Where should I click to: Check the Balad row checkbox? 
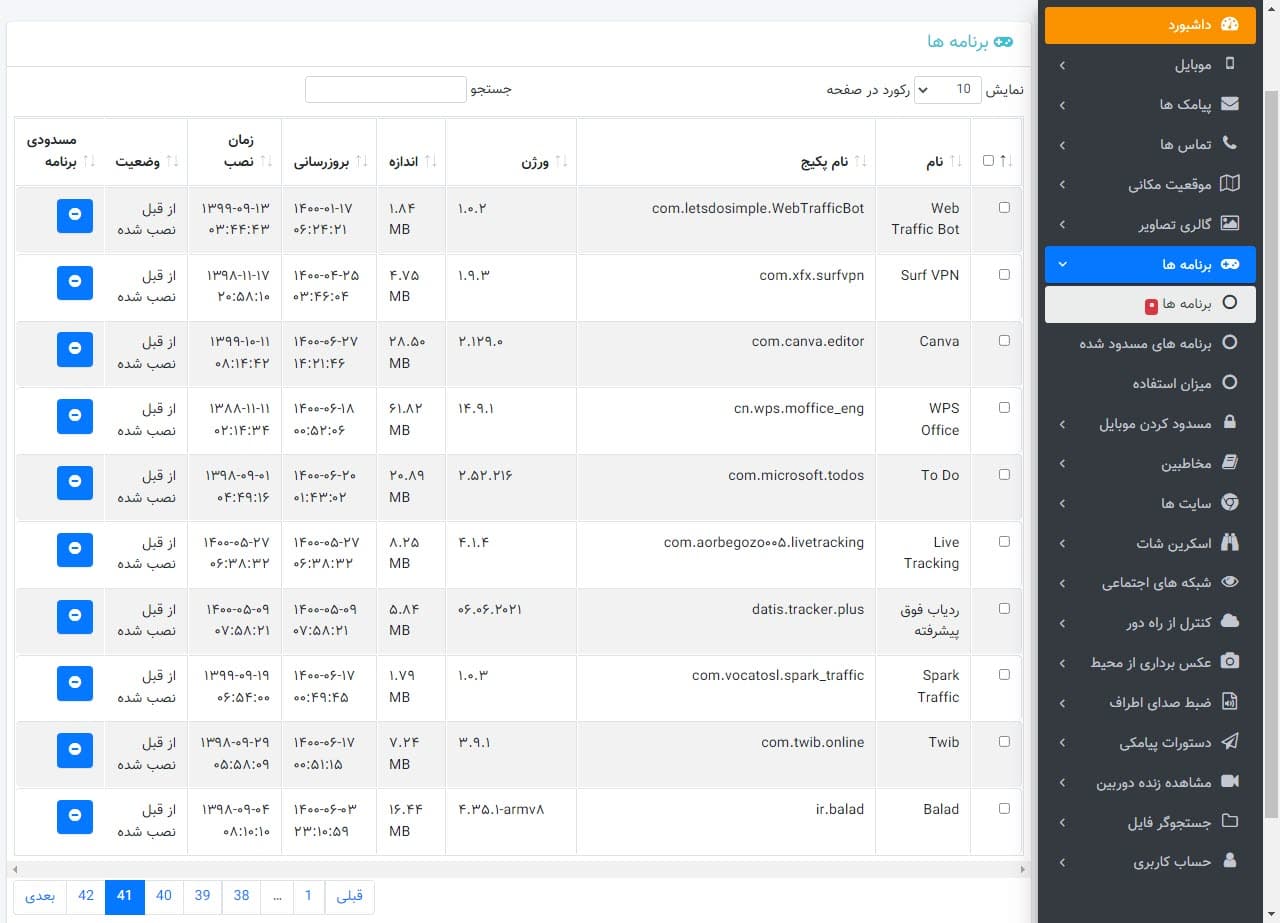(x=1004, y=808)
